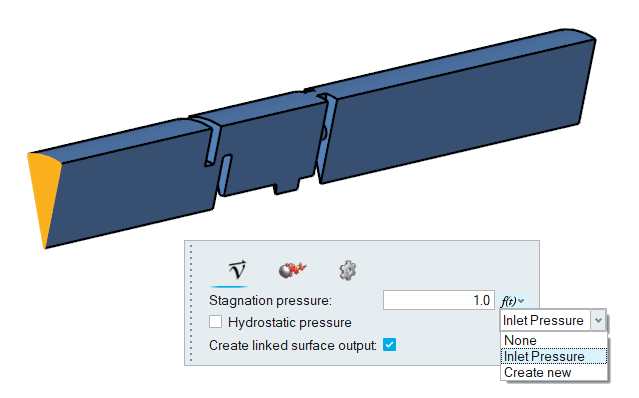Expand the Inlet Pressure combo box arrow
Image resolution: width=639 pixels, height=398 pixels.
point(598,320)
